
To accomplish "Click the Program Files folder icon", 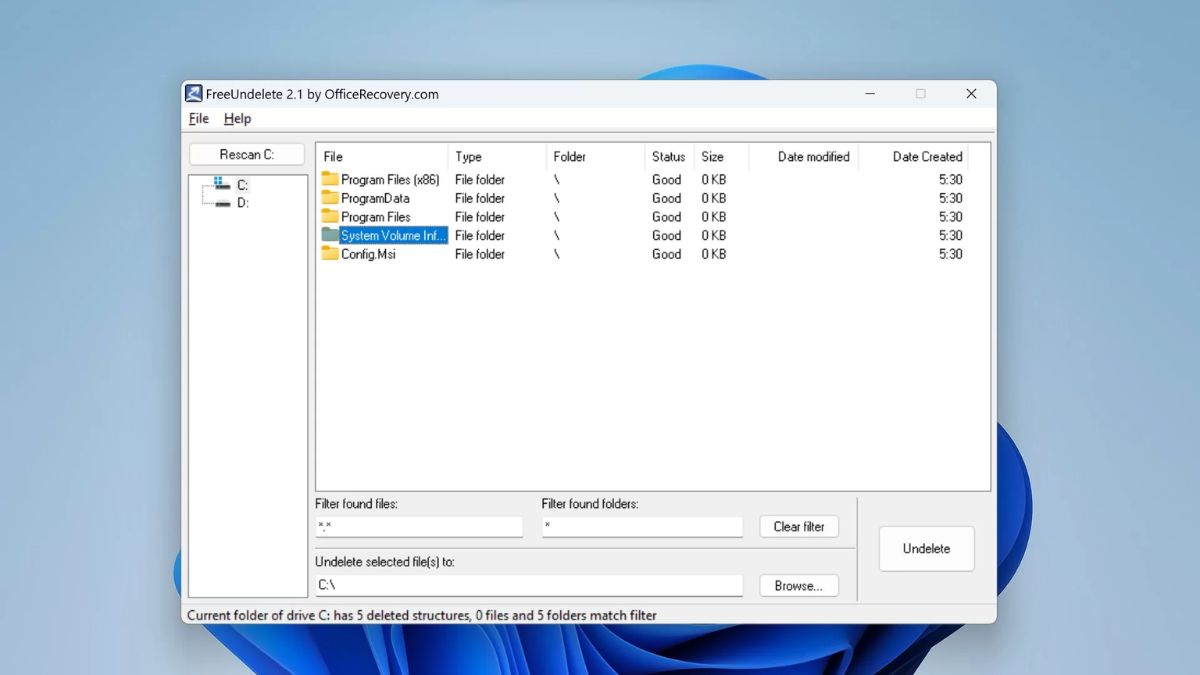I will point(330,216).
